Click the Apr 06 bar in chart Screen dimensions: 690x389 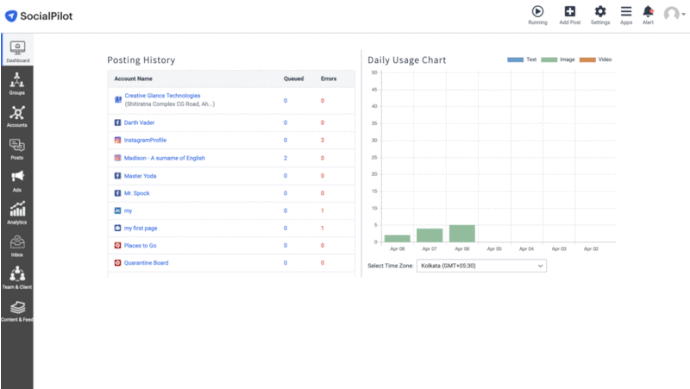point(462,234)
